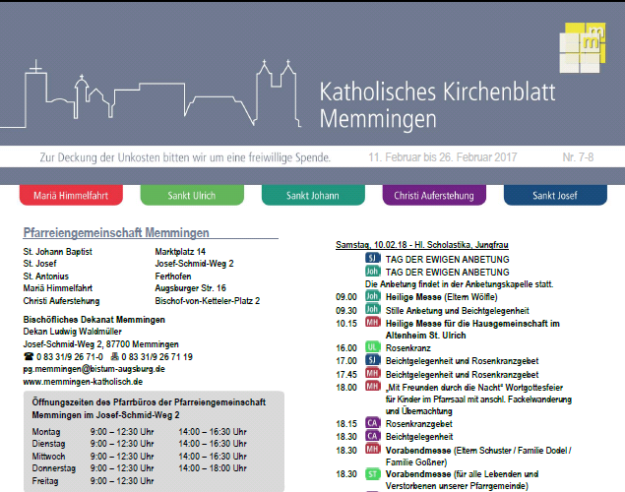The height and width of the screenshot is (492, 625).
Task: Select the St. Johann Baptist entry
Action: 58,252
